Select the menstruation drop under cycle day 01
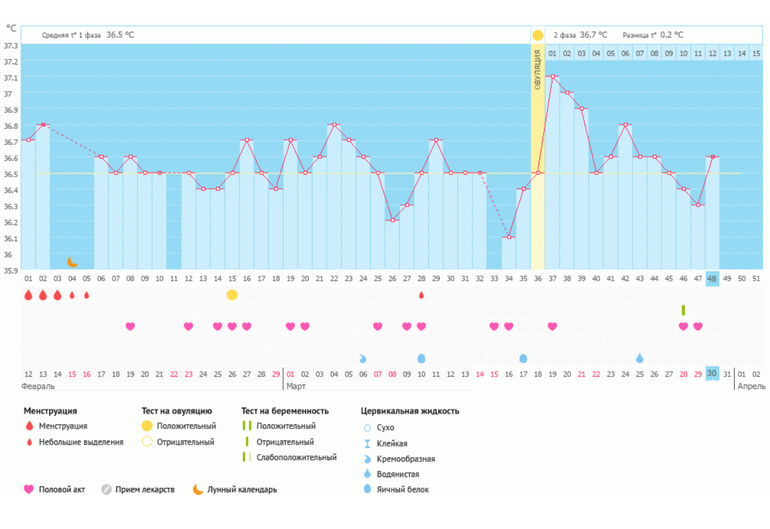Image resolution: width=770 pixels, height=529 pixels. point(28,295)
